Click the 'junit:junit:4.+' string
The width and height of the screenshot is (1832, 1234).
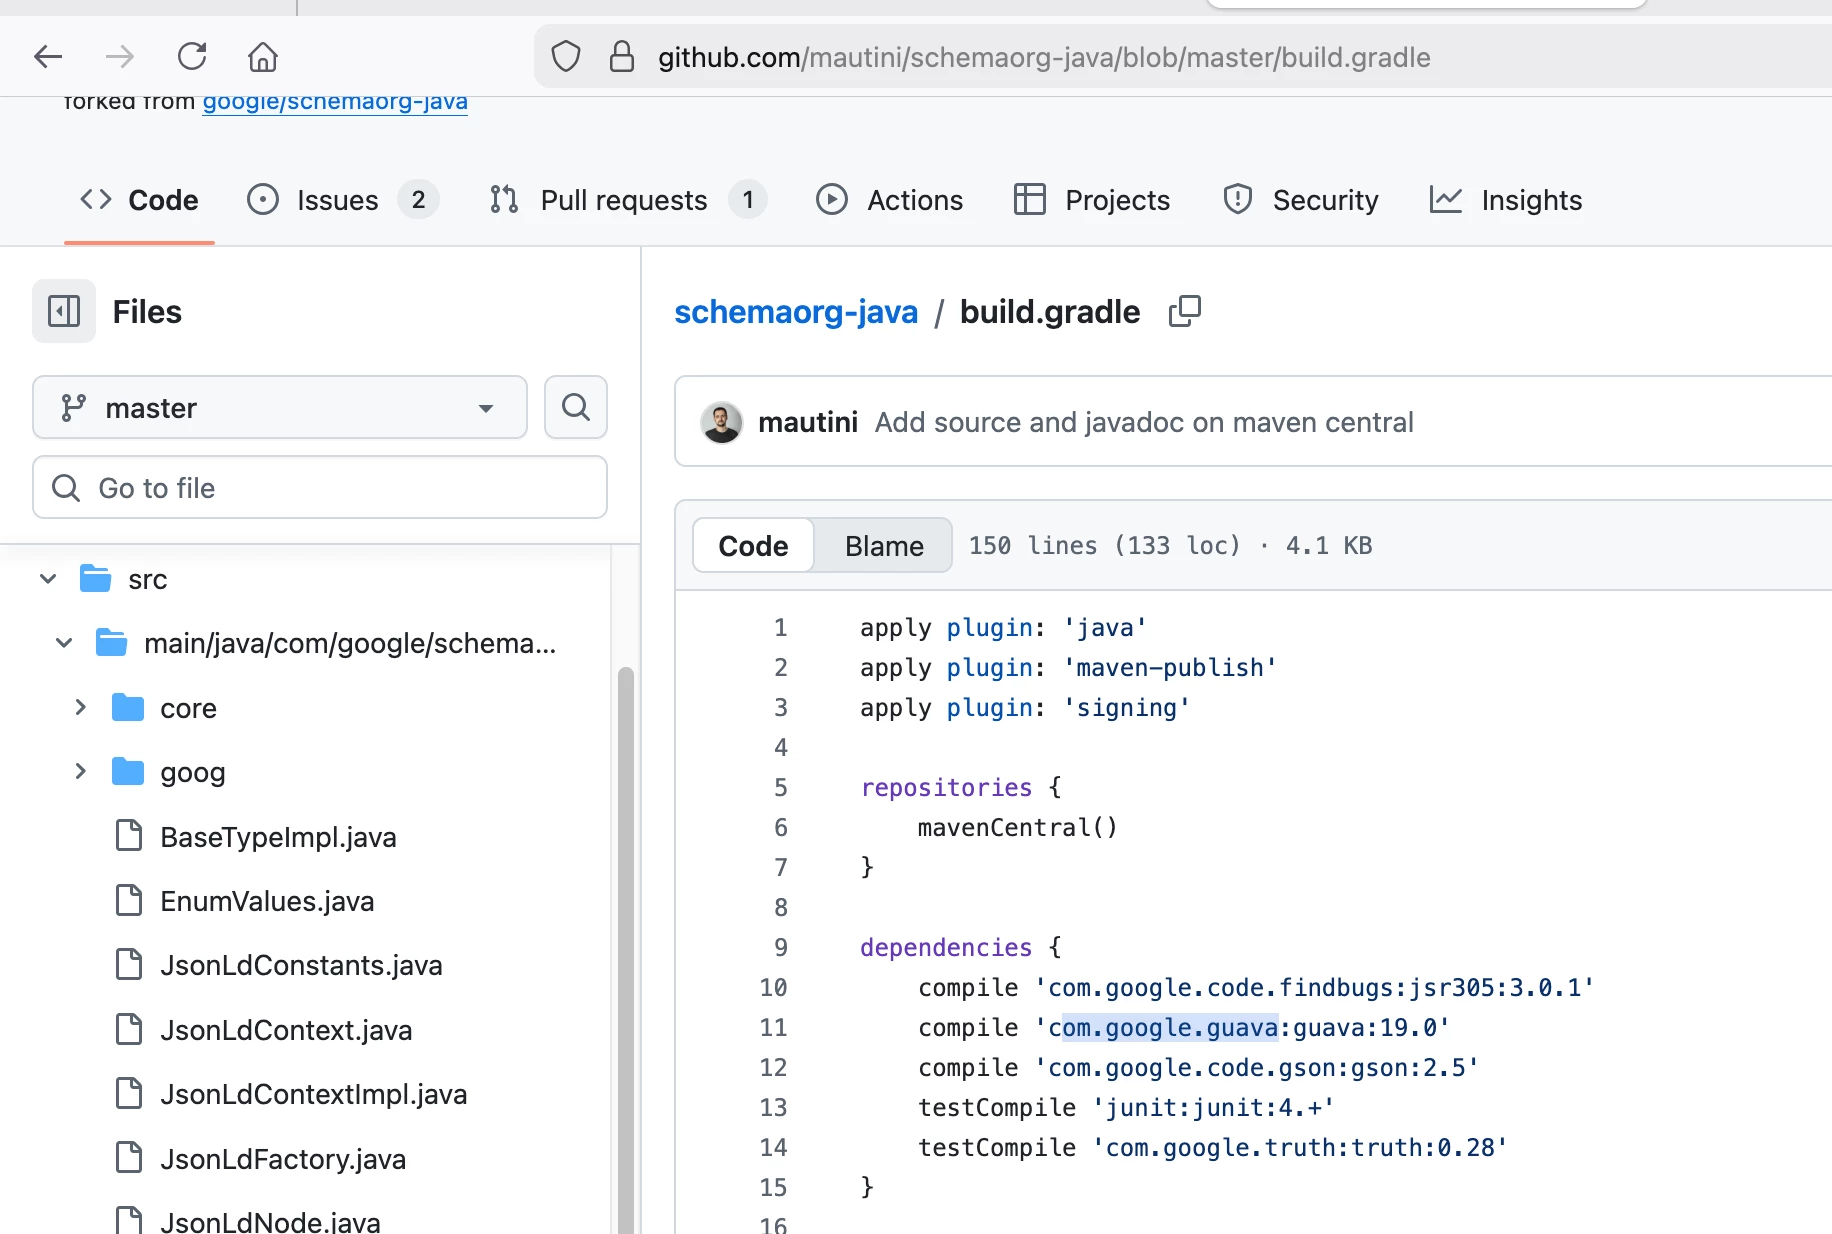(1212, 1108)
